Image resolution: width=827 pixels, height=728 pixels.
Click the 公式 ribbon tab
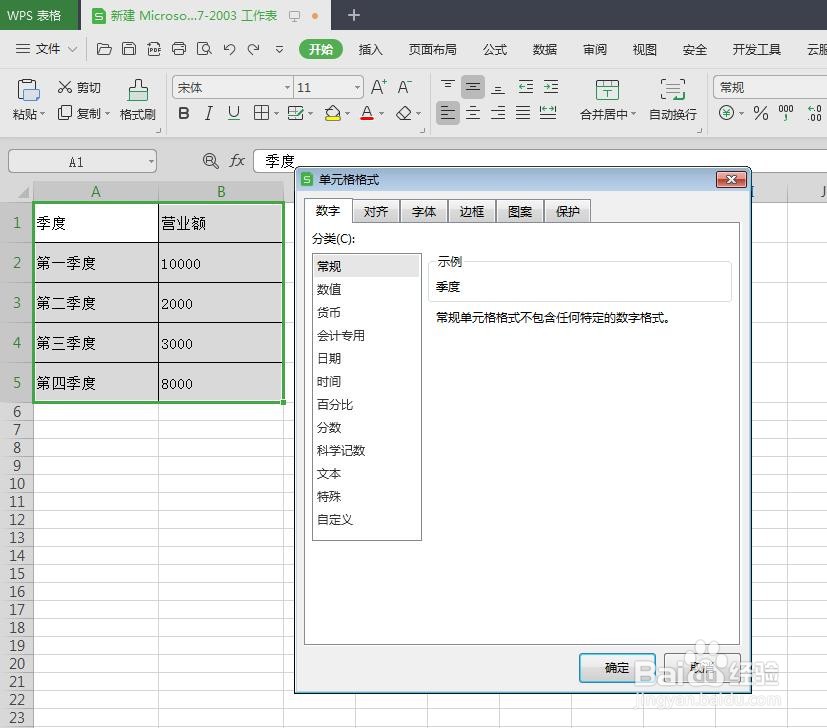[495, 50]
